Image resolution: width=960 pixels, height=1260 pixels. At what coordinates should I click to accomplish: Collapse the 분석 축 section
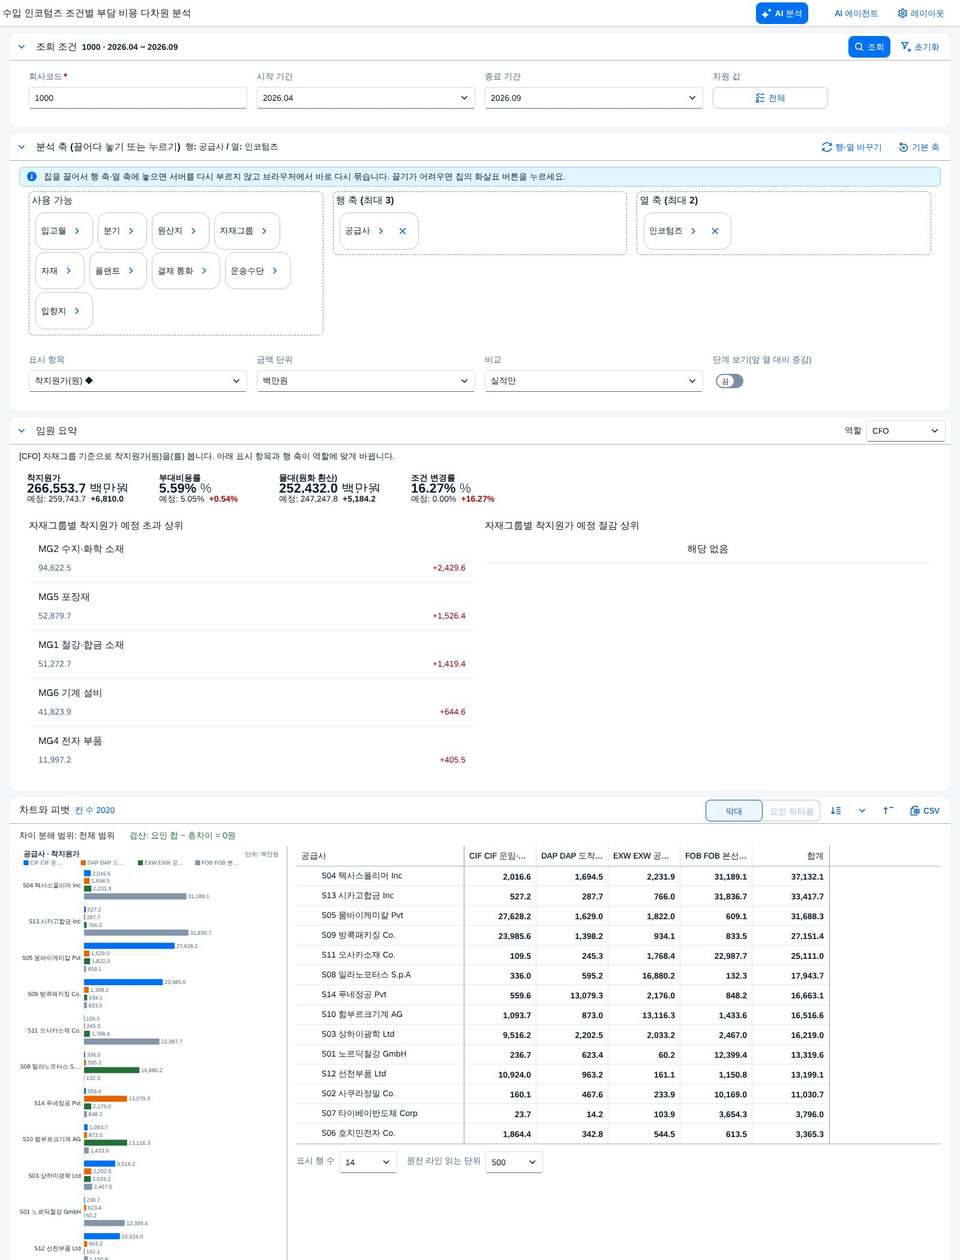pos(22,147)
